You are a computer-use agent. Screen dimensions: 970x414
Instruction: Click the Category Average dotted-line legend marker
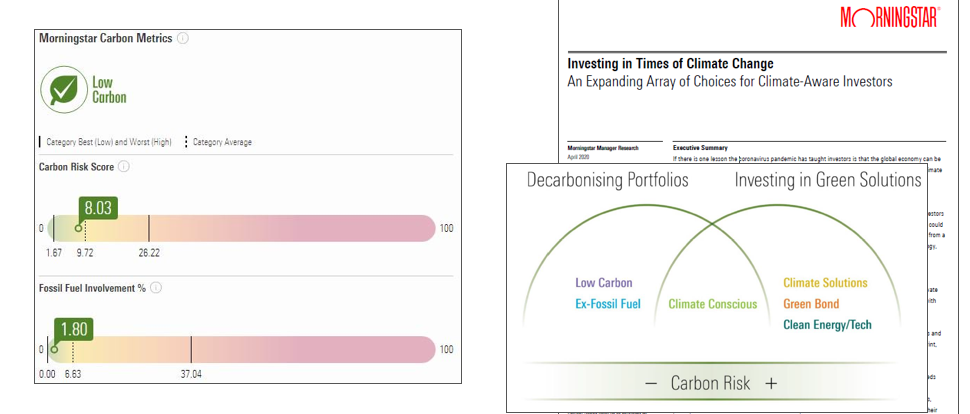pyautogui.click(x=186, y=142)
